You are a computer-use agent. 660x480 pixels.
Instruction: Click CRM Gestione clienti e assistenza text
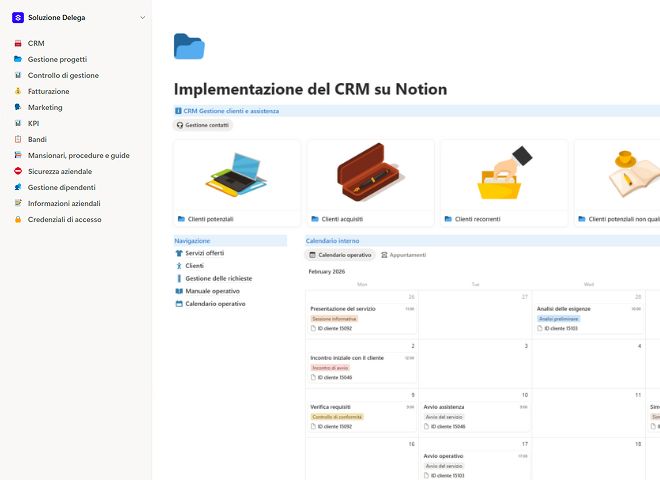pos(231,111)
